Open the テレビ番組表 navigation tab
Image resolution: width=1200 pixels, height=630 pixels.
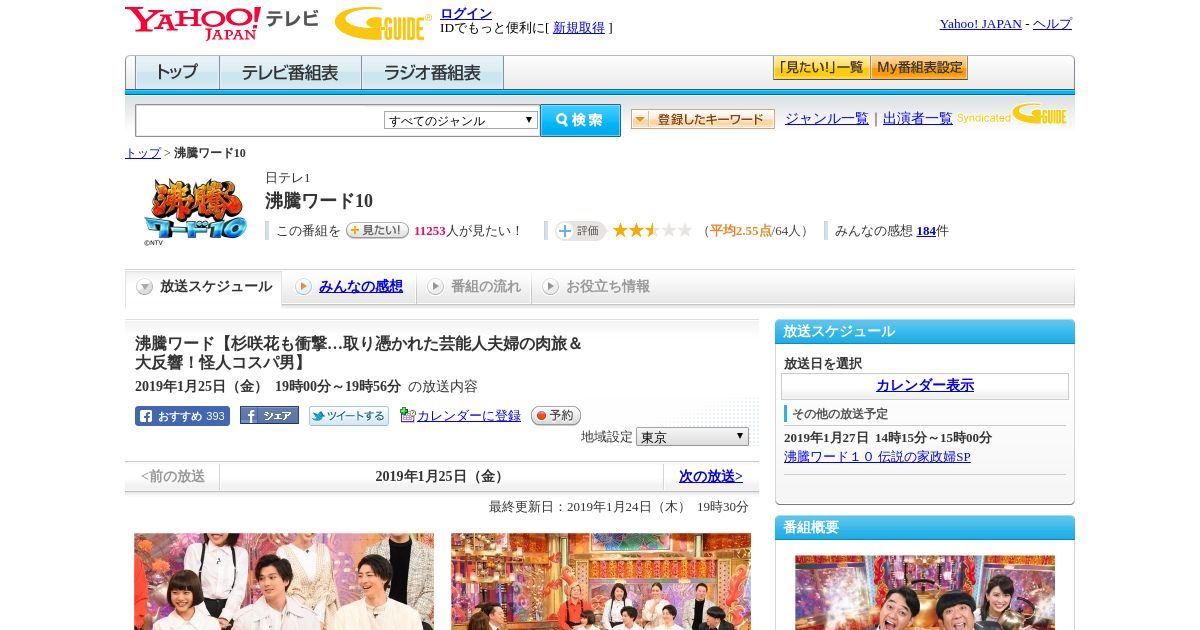point(290,72)
